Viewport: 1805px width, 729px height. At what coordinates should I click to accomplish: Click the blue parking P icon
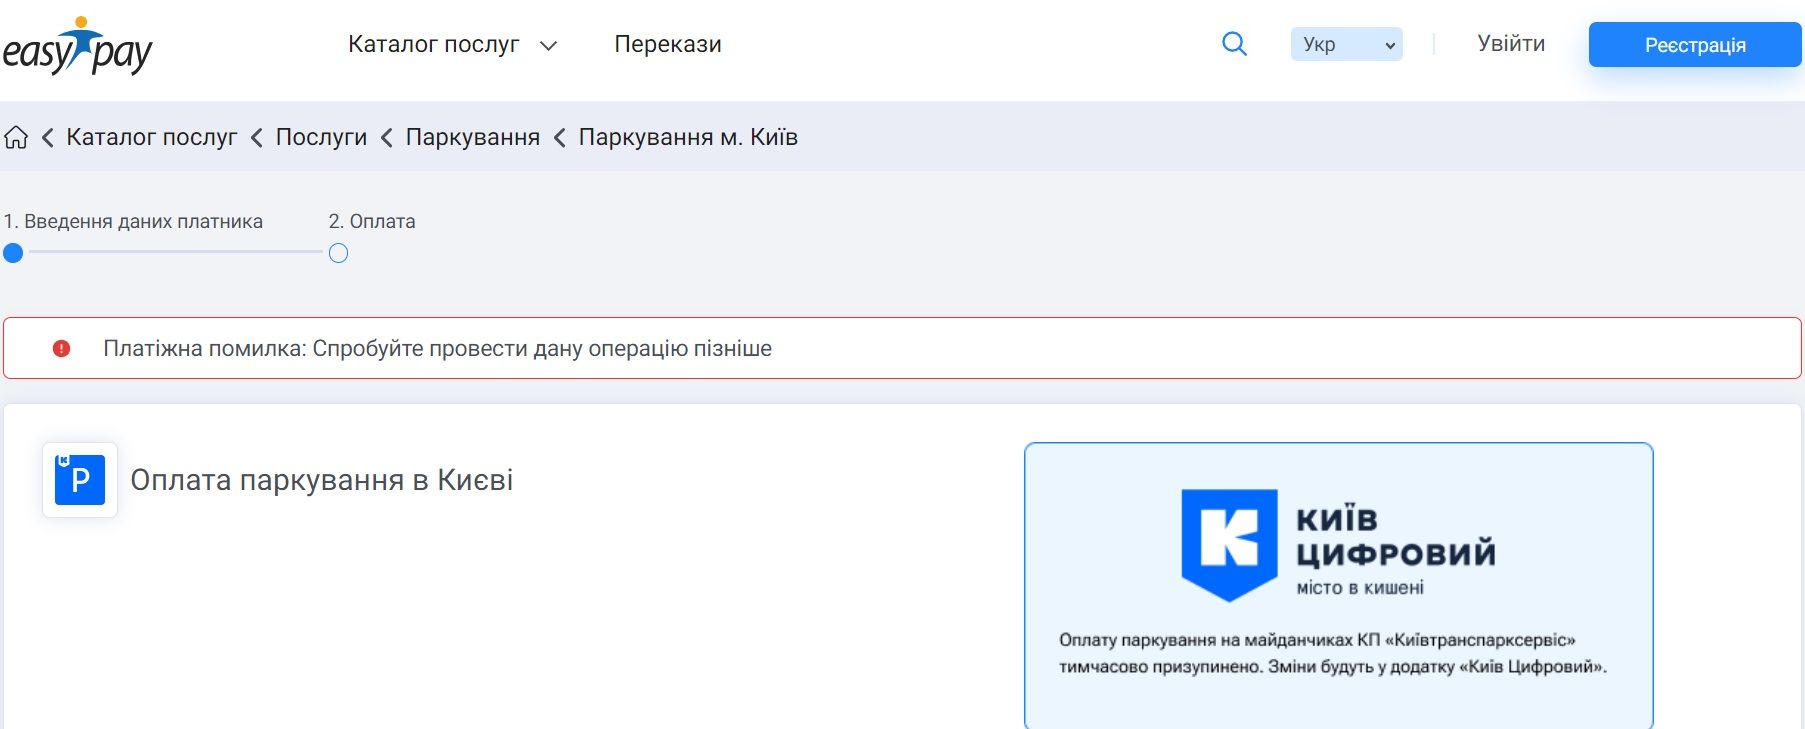80,480
